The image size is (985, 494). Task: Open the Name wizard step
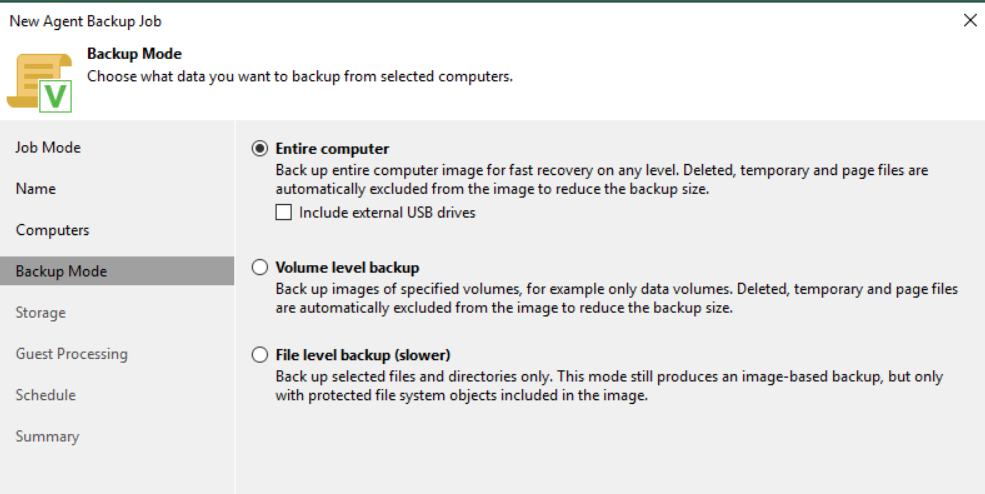(36, 189)
